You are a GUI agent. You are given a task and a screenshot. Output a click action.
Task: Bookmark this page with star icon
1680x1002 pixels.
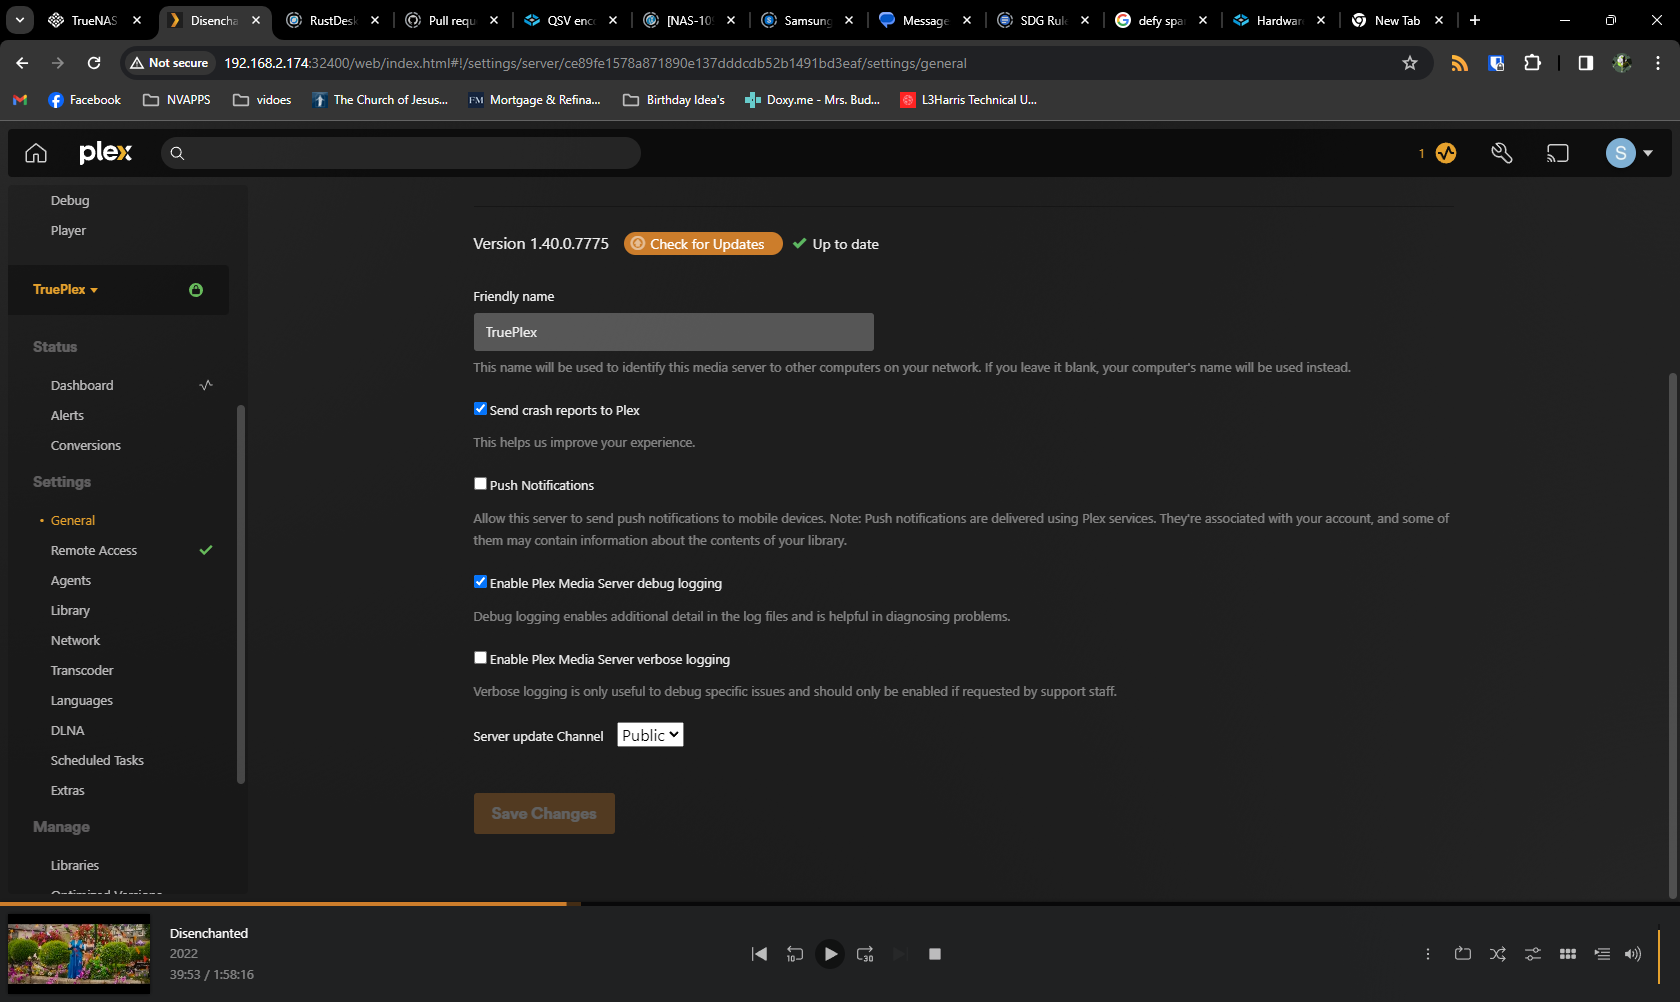pos(1410,63)
